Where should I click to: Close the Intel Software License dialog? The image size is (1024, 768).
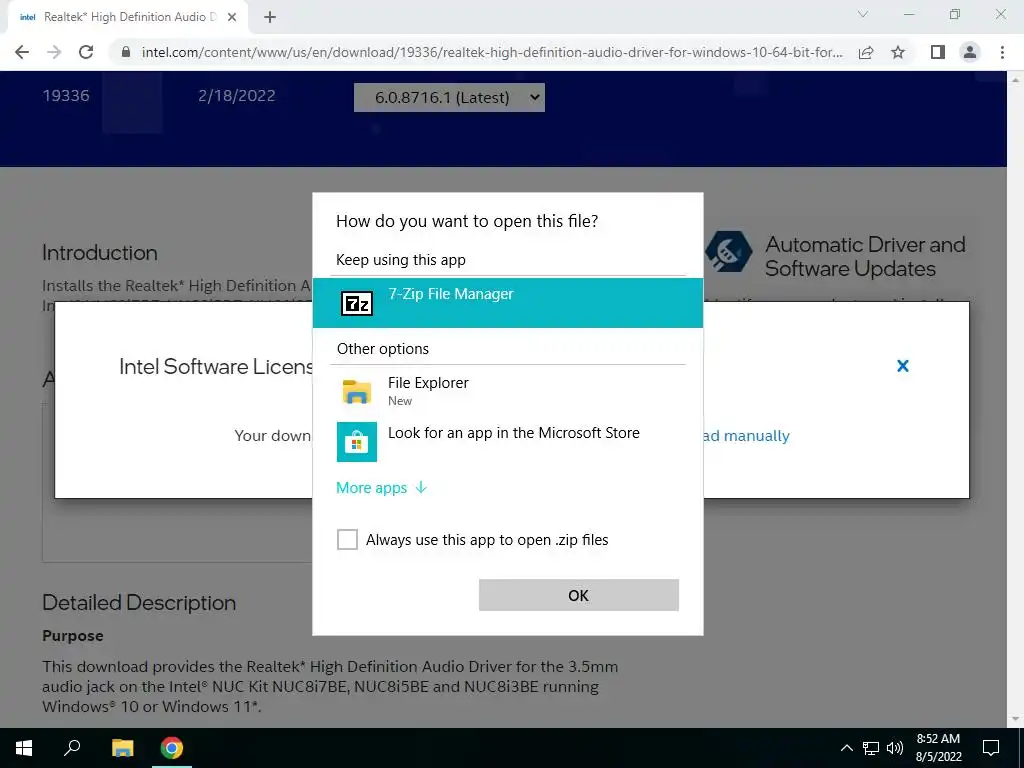903,366
